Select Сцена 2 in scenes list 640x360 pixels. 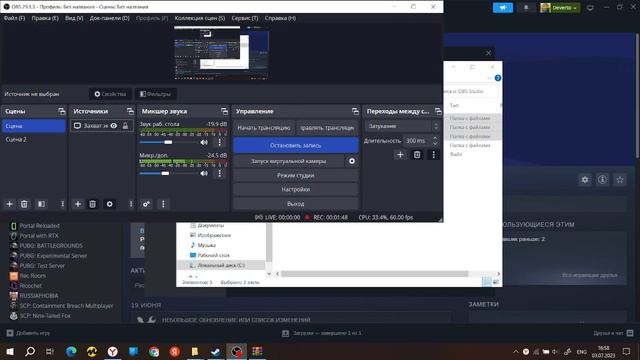click(33, 139)
